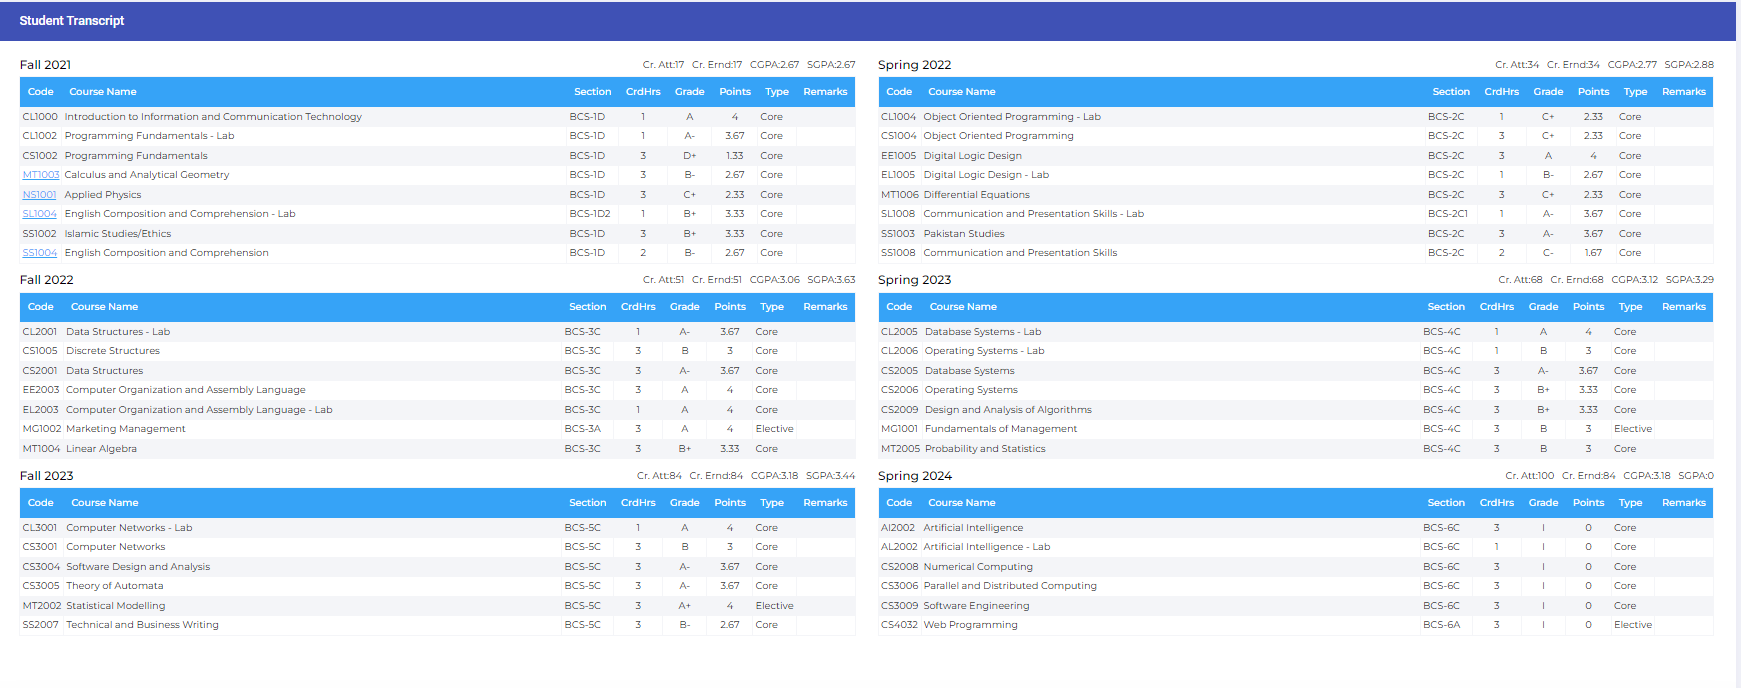Open the MT1003 course code link
1741x688 pixels.
[x=41, y=175]
